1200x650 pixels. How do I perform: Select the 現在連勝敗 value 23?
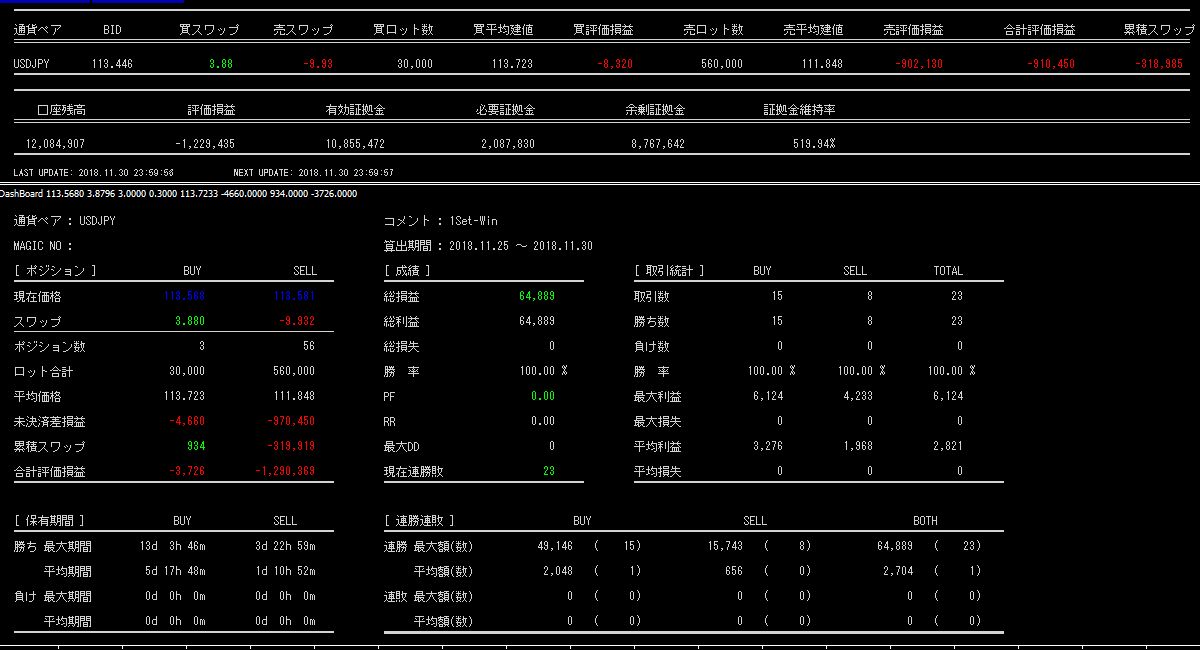coord(548,471)
